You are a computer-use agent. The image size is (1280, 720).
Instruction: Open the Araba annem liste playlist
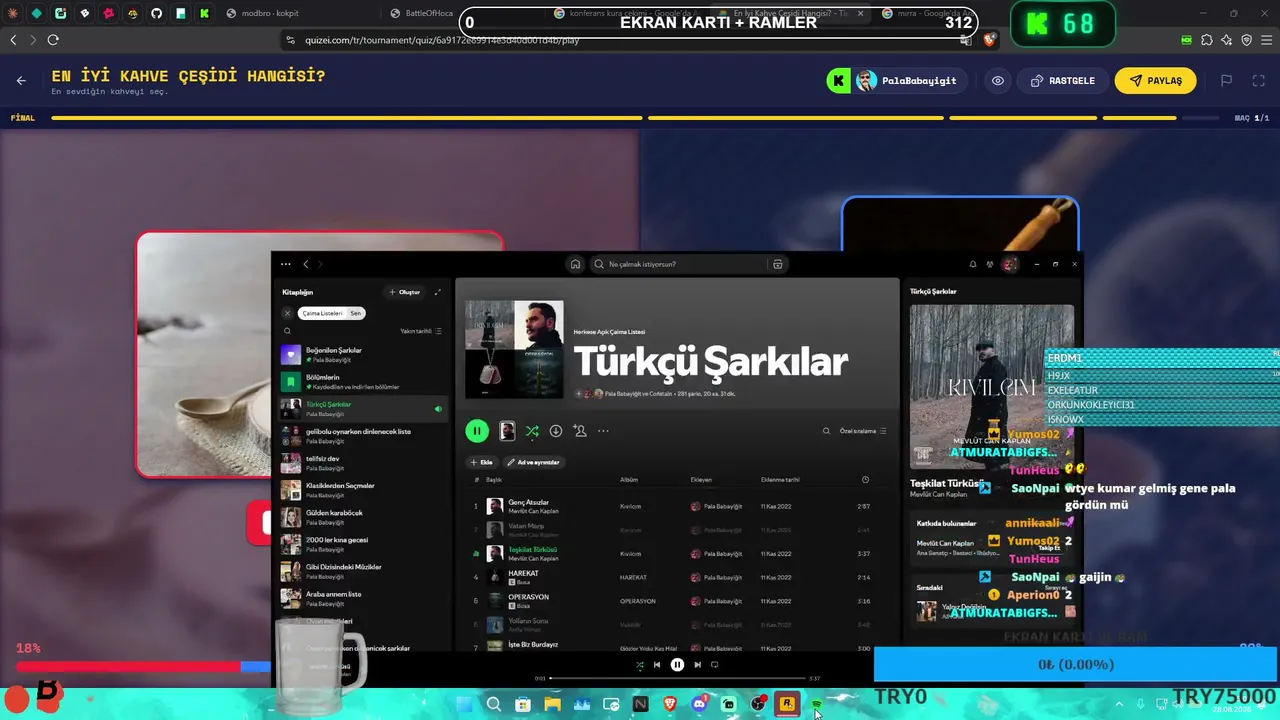[x=363, y=598]
